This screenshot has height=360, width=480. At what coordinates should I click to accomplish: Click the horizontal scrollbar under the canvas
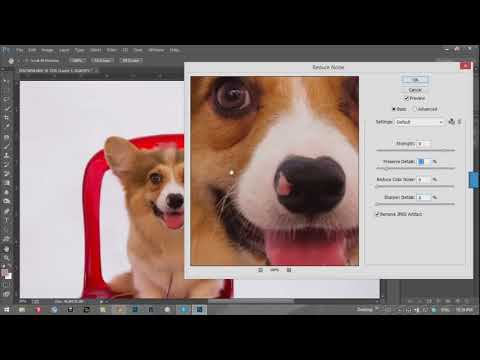coord(251,301)
